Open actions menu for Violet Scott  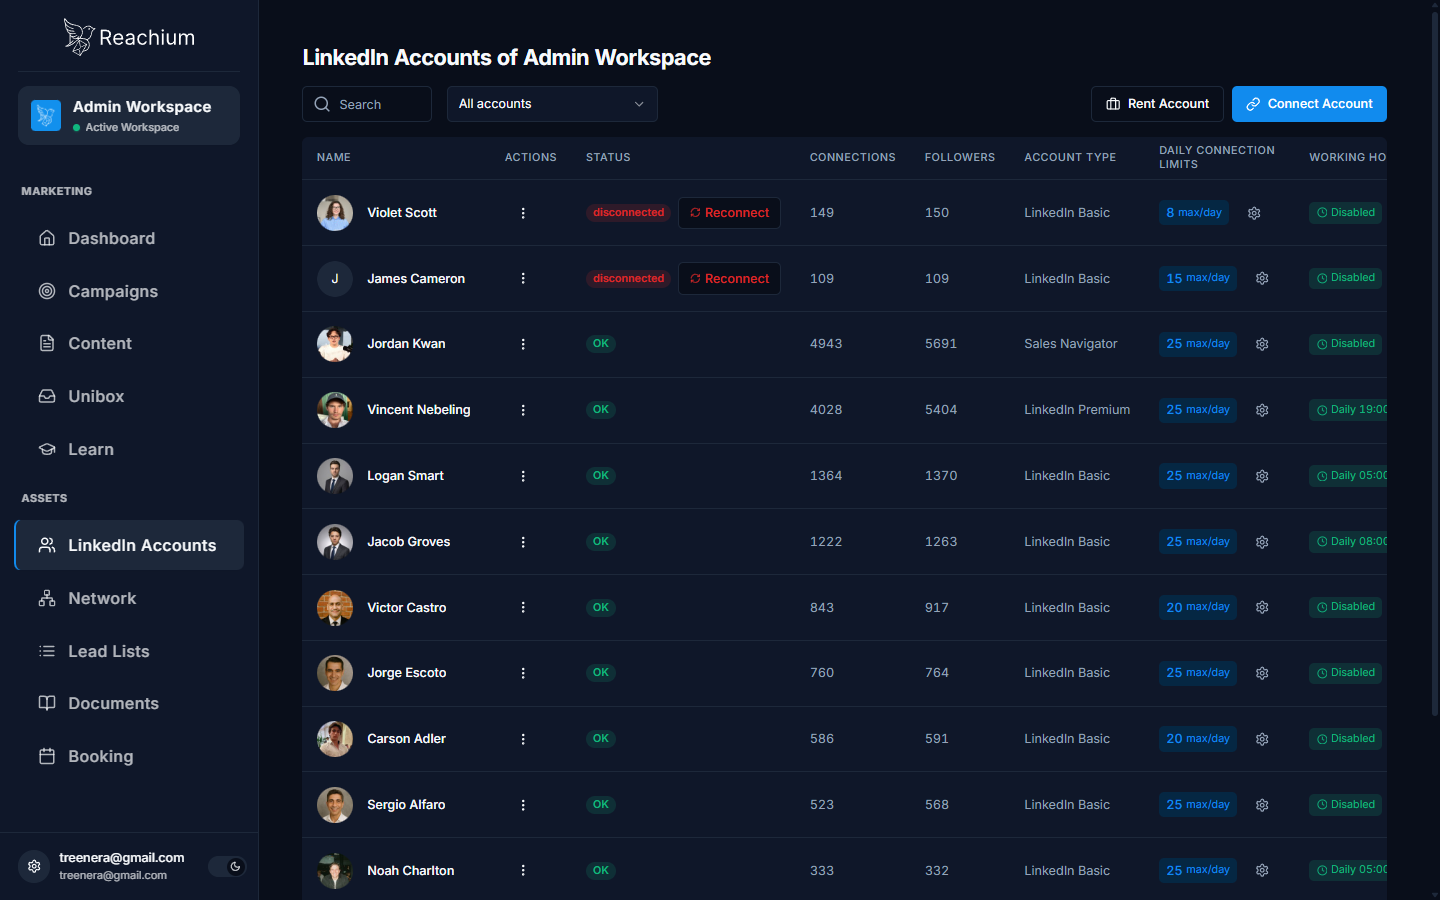coord(523,213)
